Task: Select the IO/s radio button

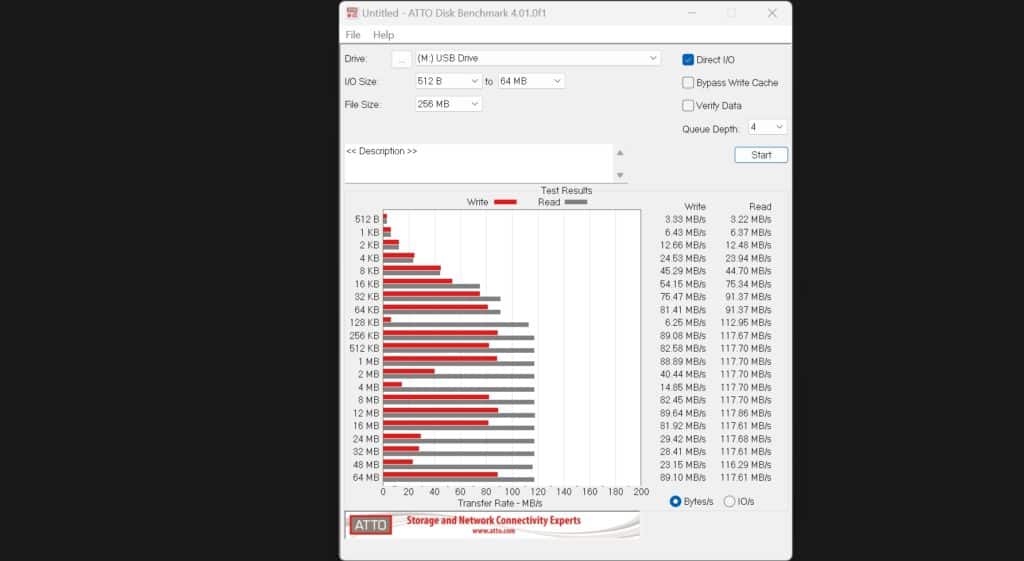Action: (x=729, y=502)
